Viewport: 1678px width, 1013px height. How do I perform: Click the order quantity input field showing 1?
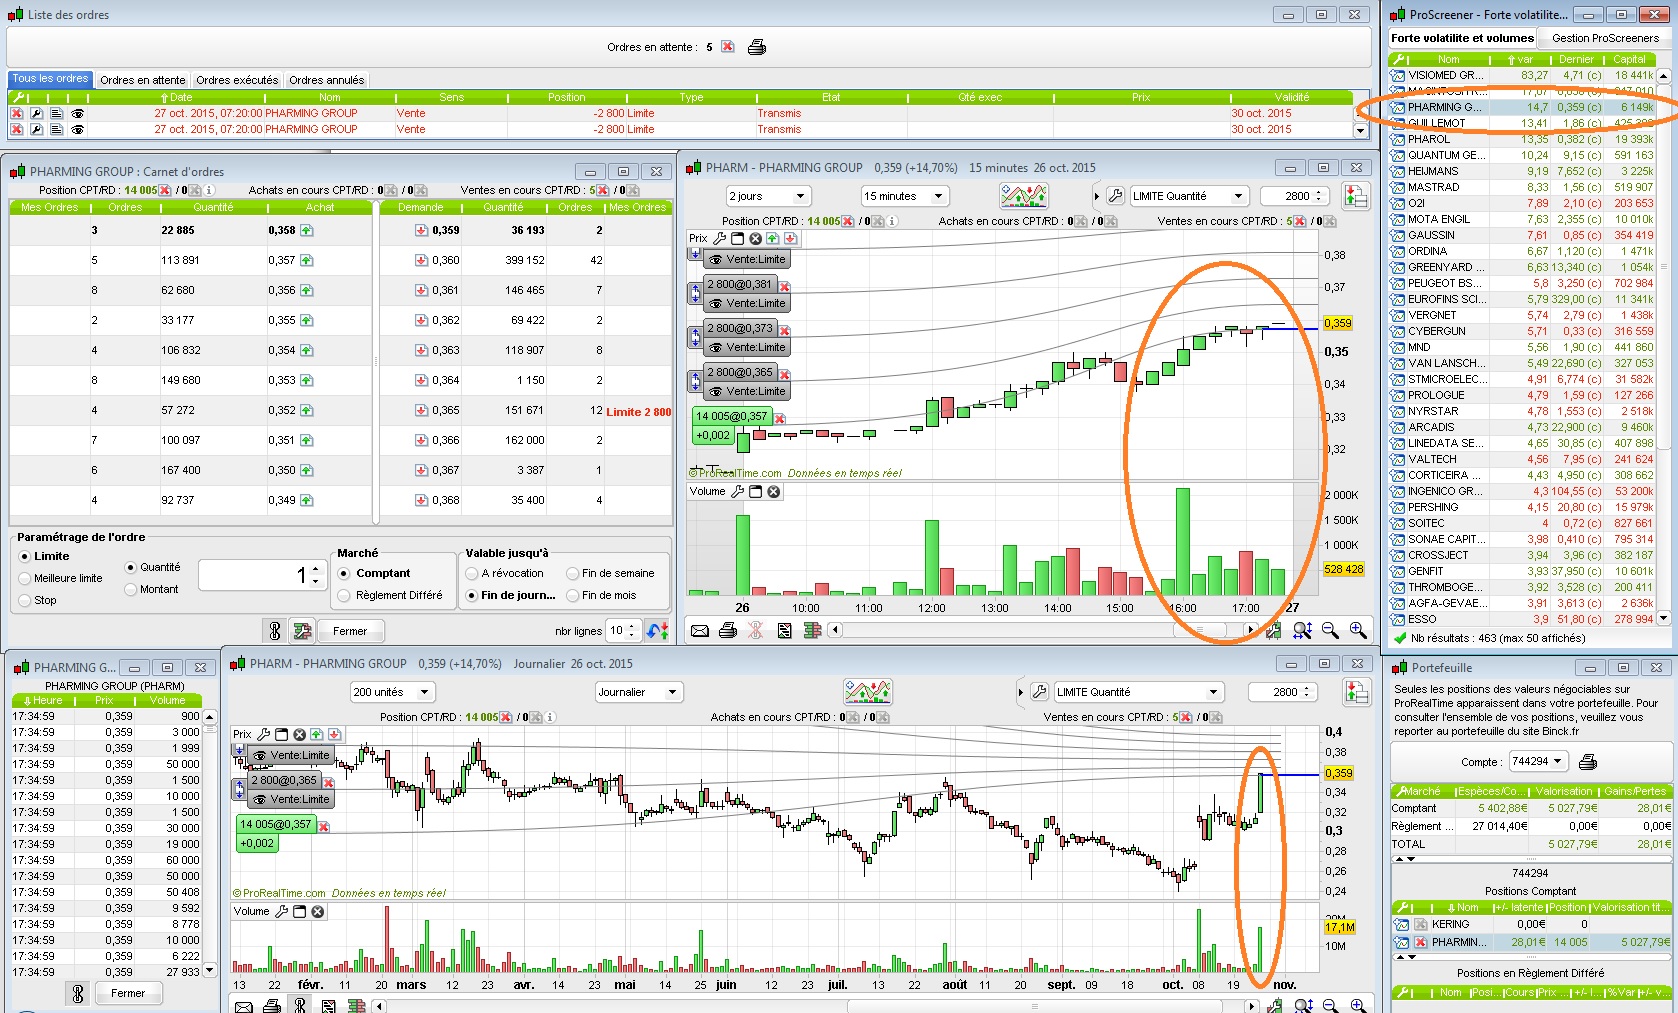click(263, 576)
